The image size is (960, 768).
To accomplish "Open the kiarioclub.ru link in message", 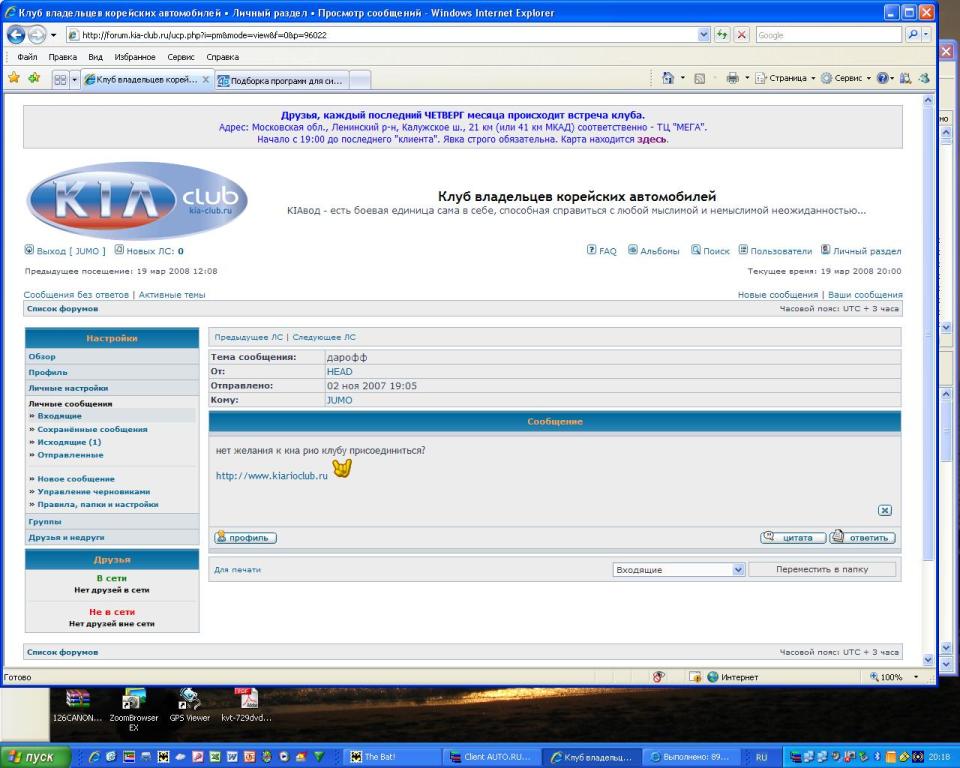I will [x=272, y=476].
